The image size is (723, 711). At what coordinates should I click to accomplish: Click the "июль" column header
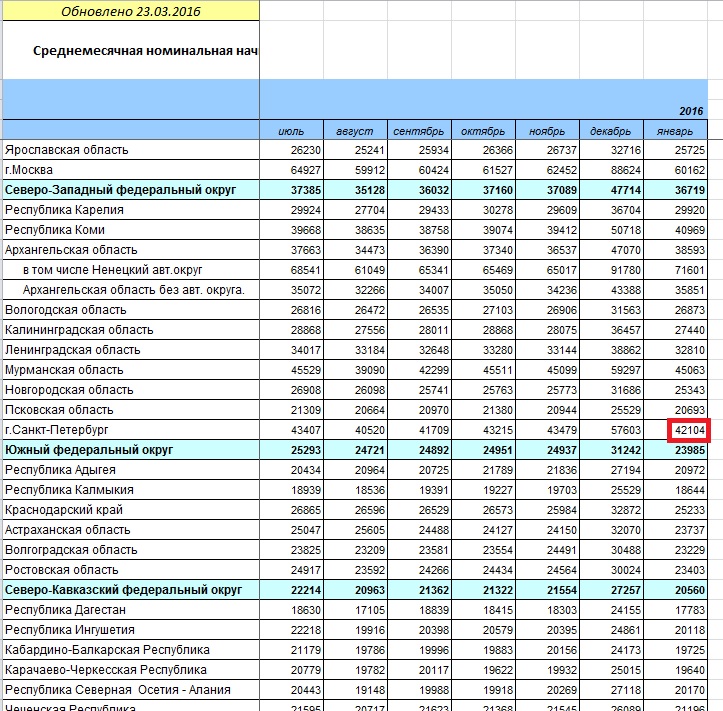(x=292, y=131)
